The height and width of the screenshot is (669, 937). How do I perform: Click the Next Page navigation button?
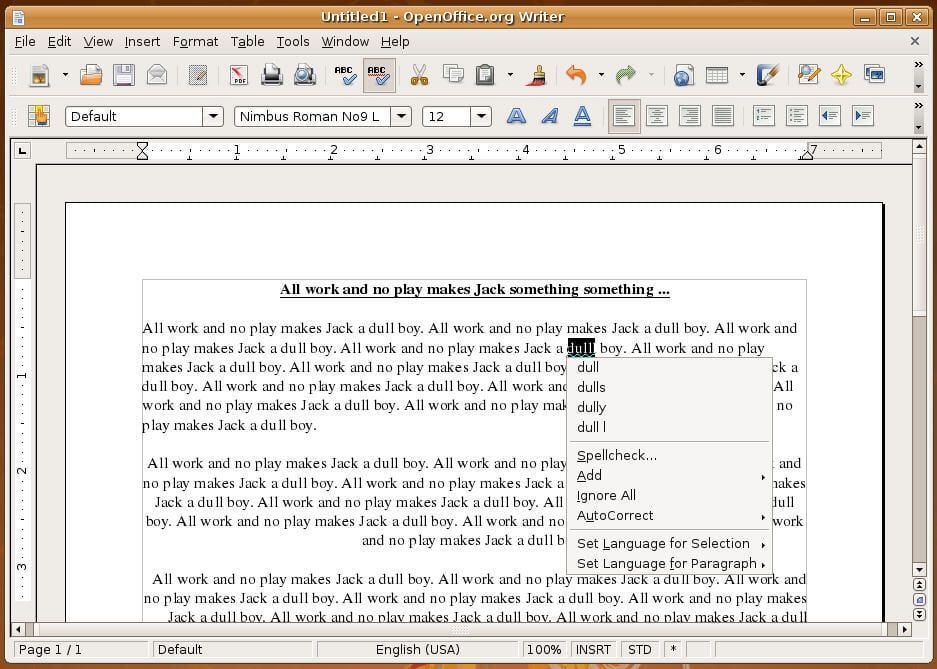click(x=919, y=614)
